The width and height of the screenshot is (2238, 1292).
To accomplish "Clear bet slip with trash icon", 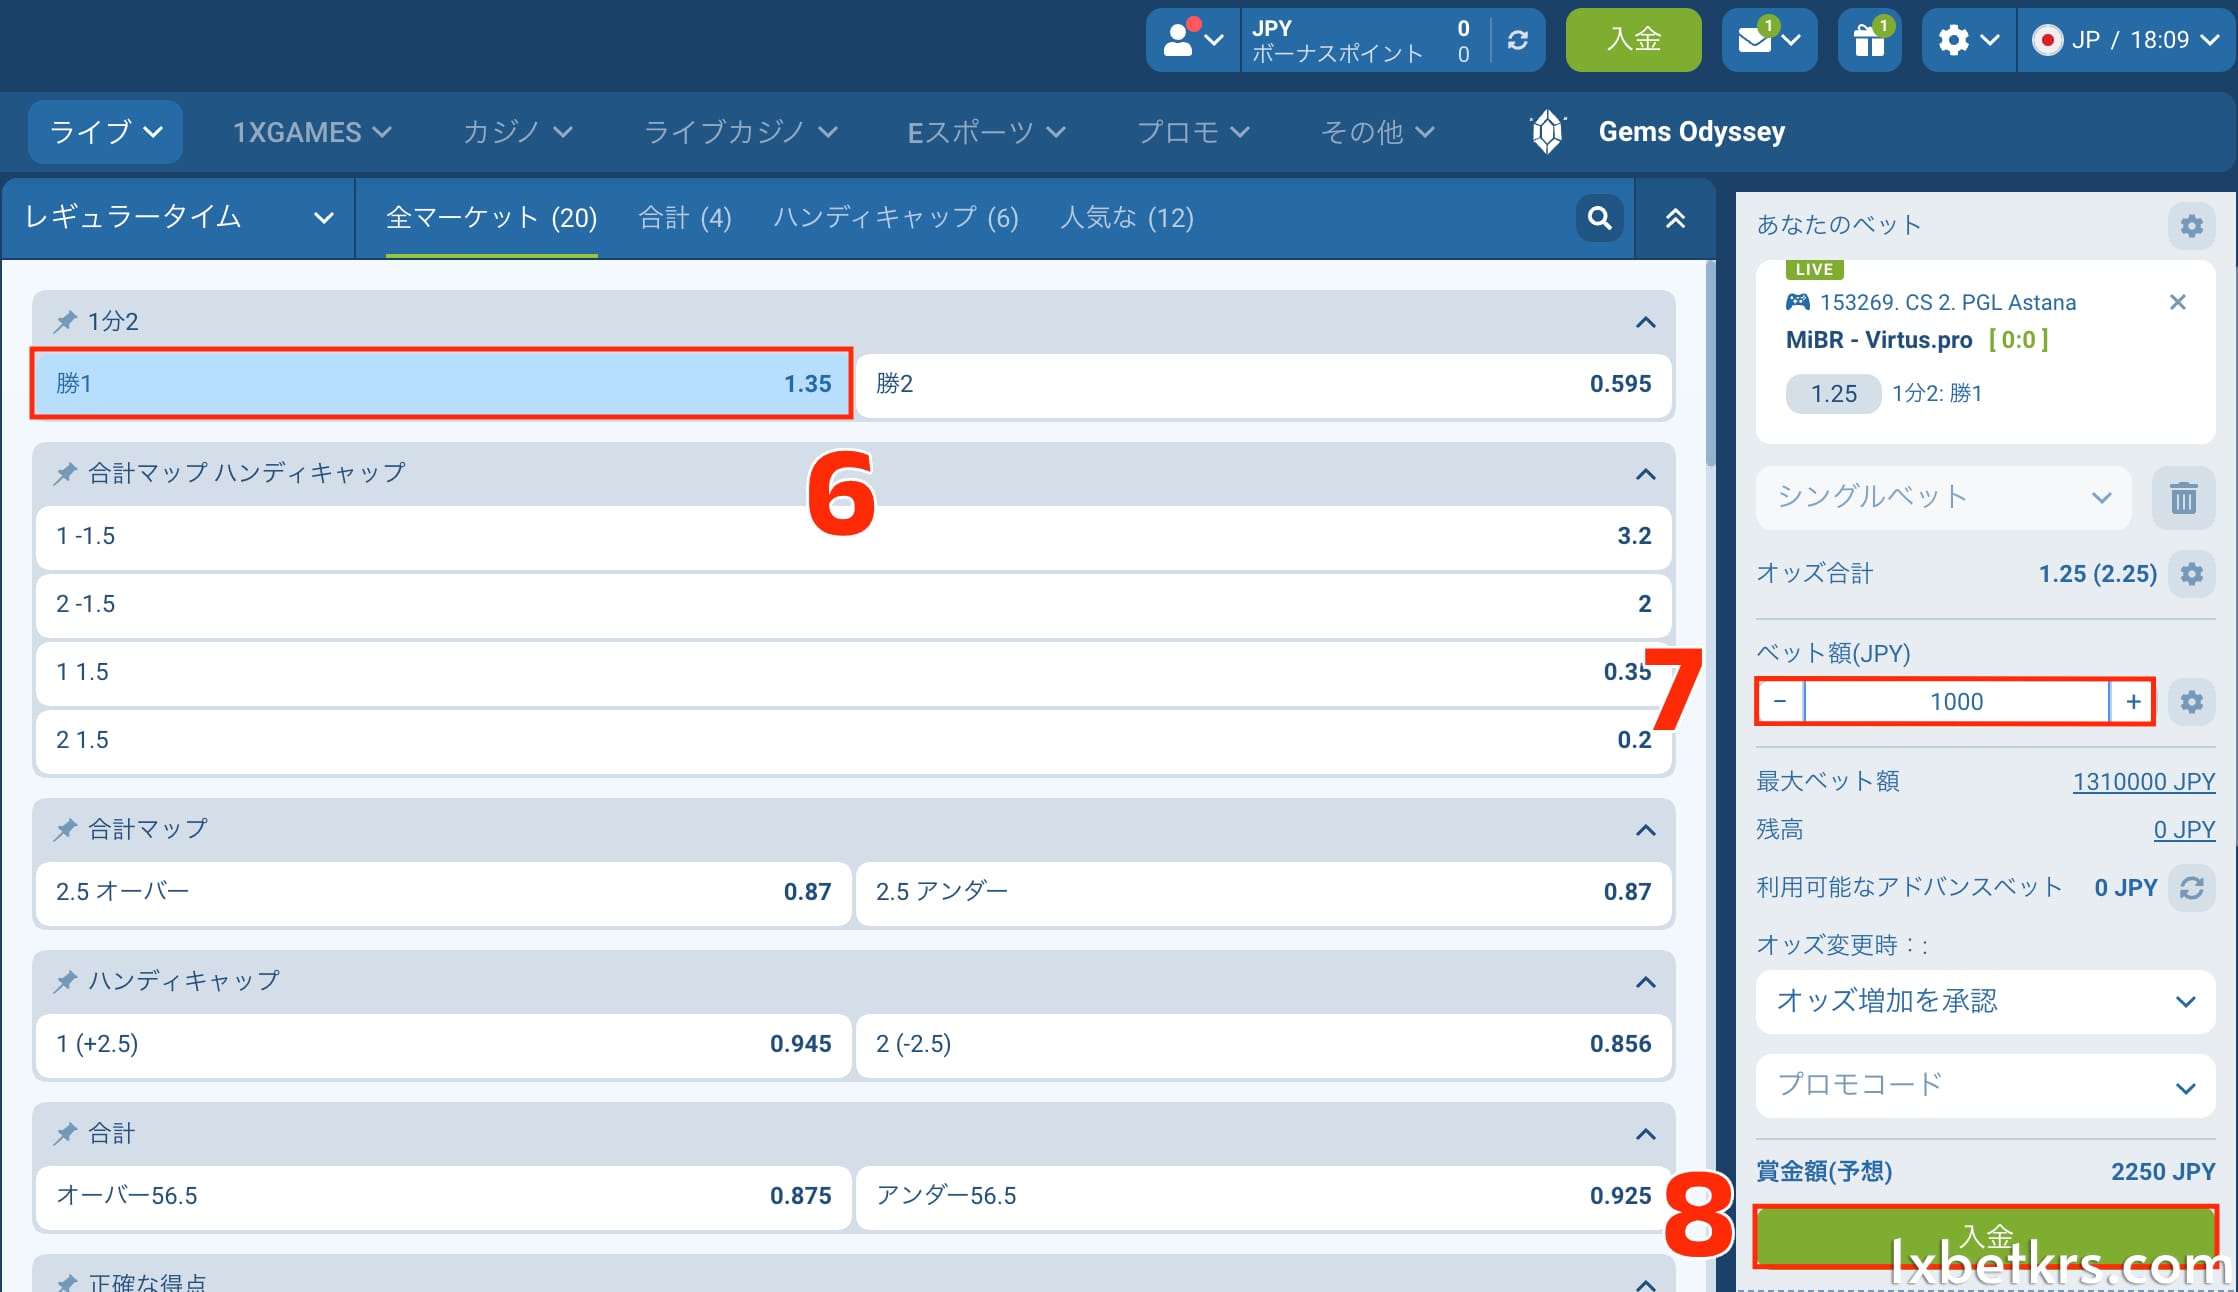I will [2183, 497].
